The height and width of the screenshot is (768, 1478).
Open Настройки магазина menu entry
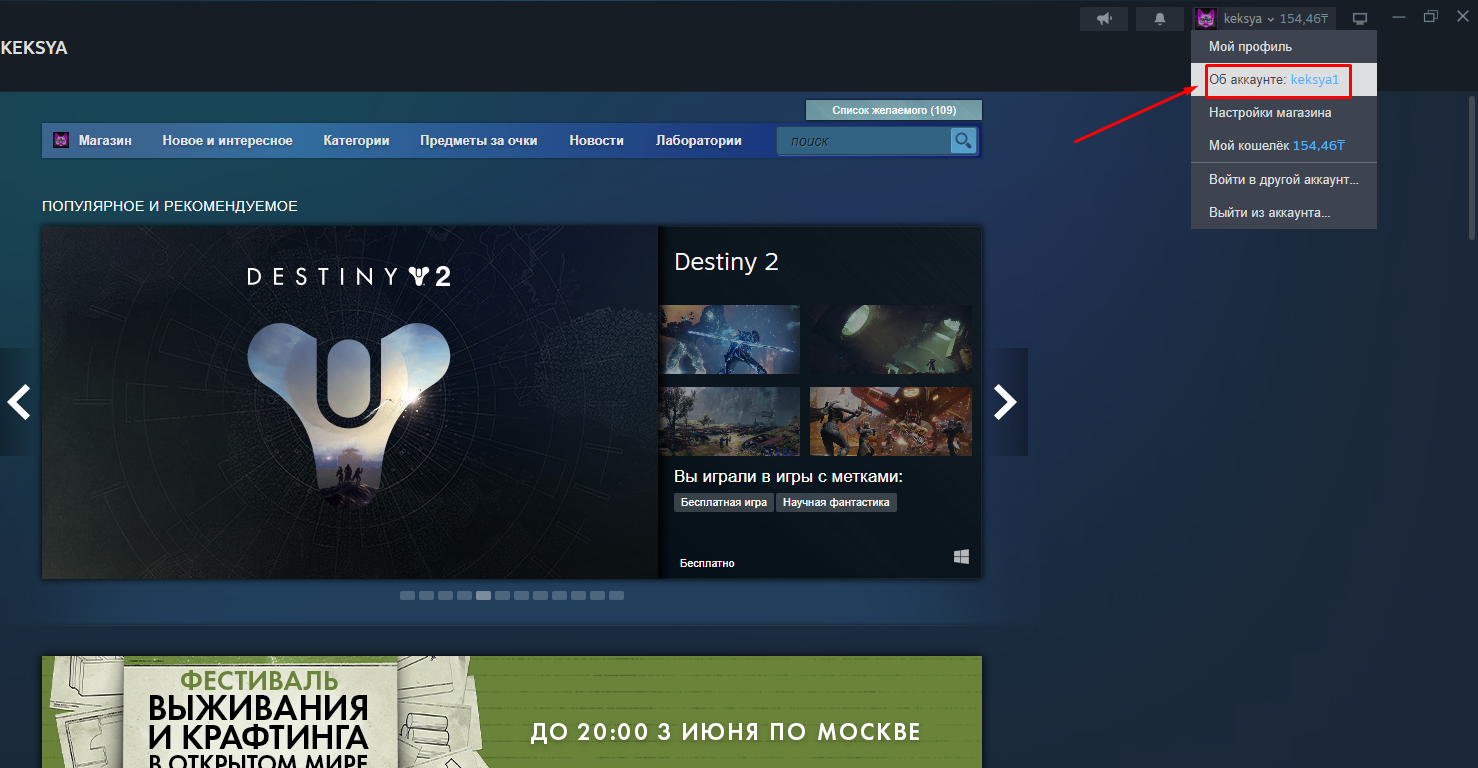tap(1284, 113)
